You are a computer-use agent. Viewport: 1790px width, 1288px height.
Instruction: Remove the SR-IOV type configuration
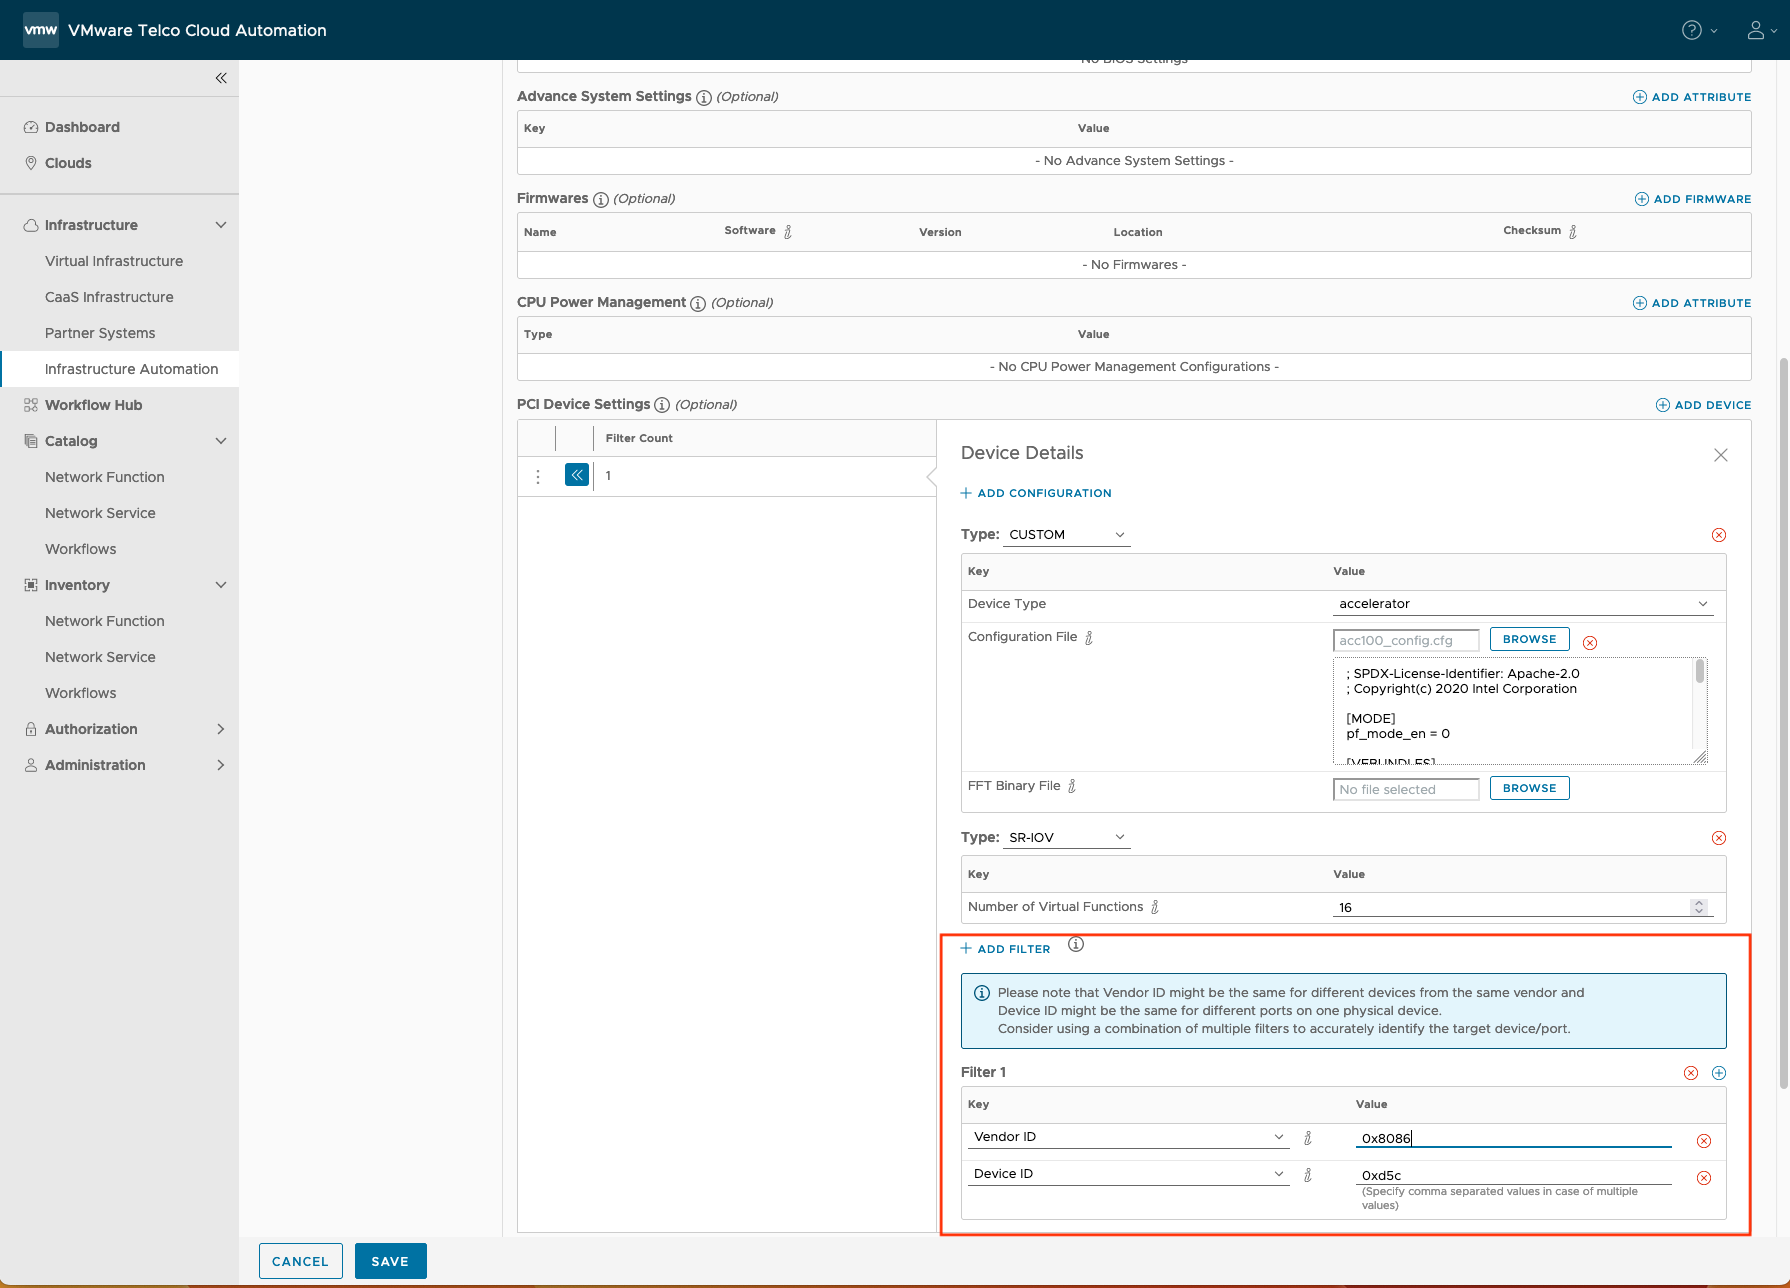(1719, 838)
